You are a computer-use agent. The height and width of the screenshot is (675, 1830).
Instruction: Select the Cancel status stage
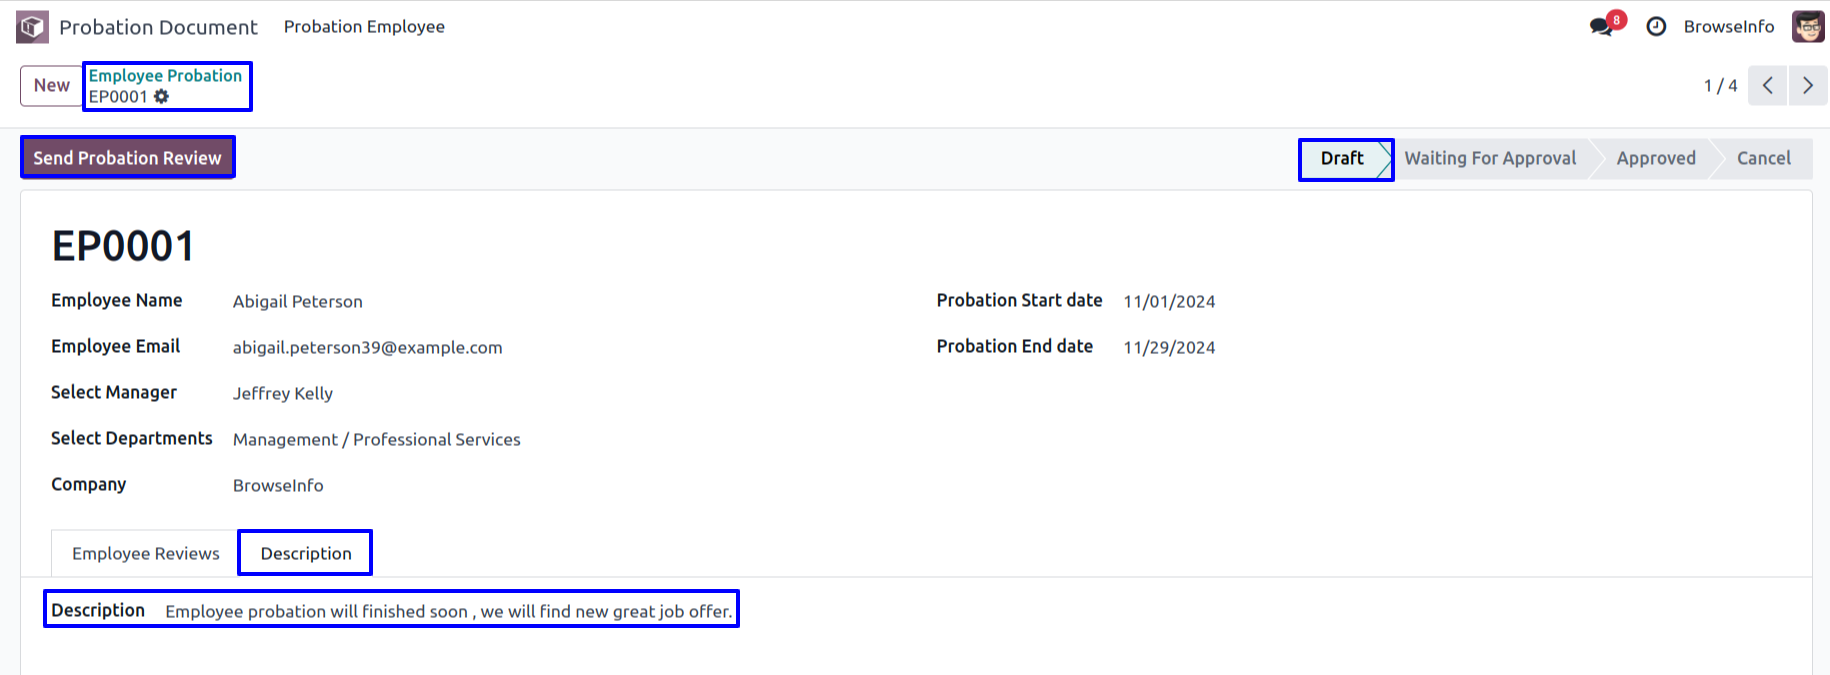1763,159
